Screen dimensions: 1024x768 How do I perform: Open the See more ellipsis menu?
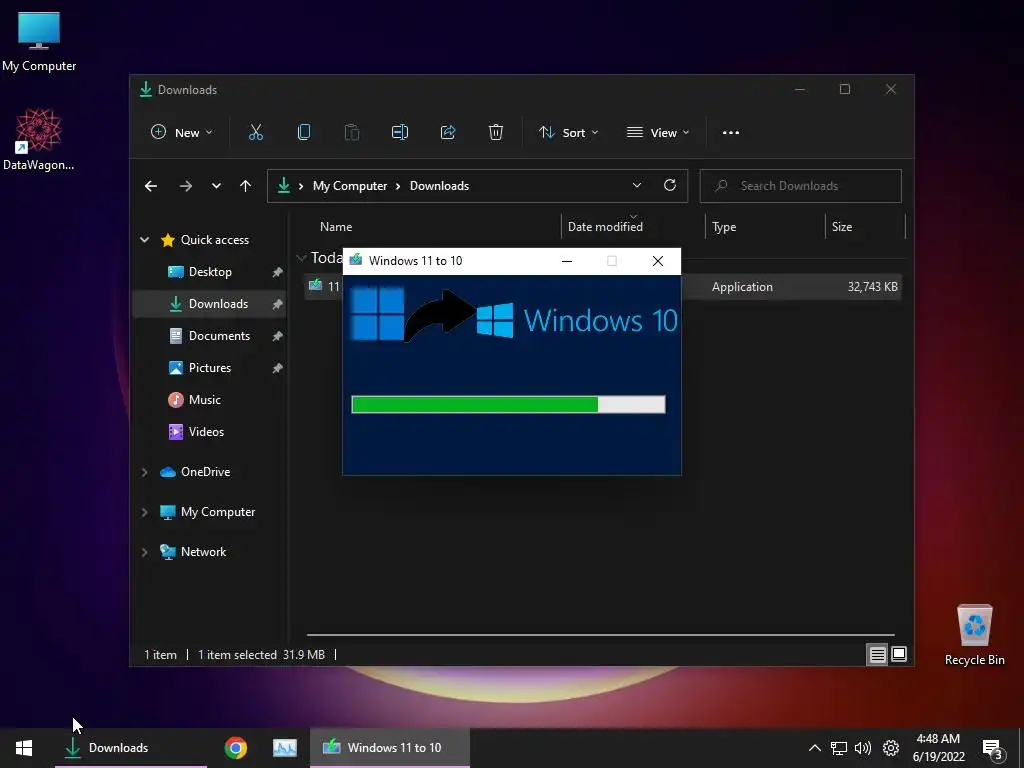pyautogui.click(x=731, y=133)
